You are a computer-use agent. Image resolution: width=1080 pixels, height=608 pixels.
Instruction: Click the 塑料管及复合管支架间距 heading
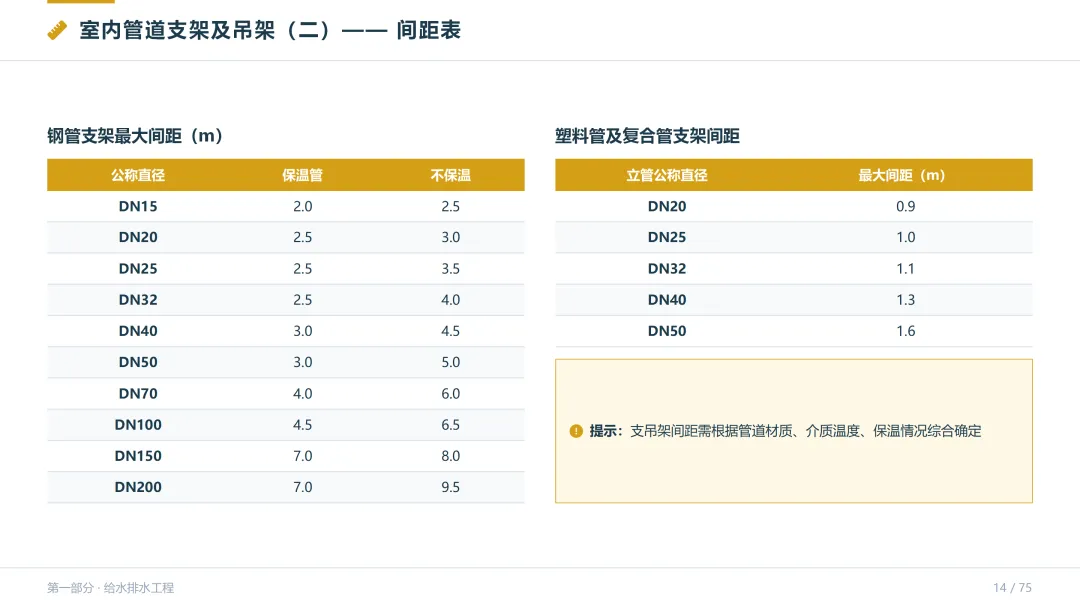[x=647, y=136]
